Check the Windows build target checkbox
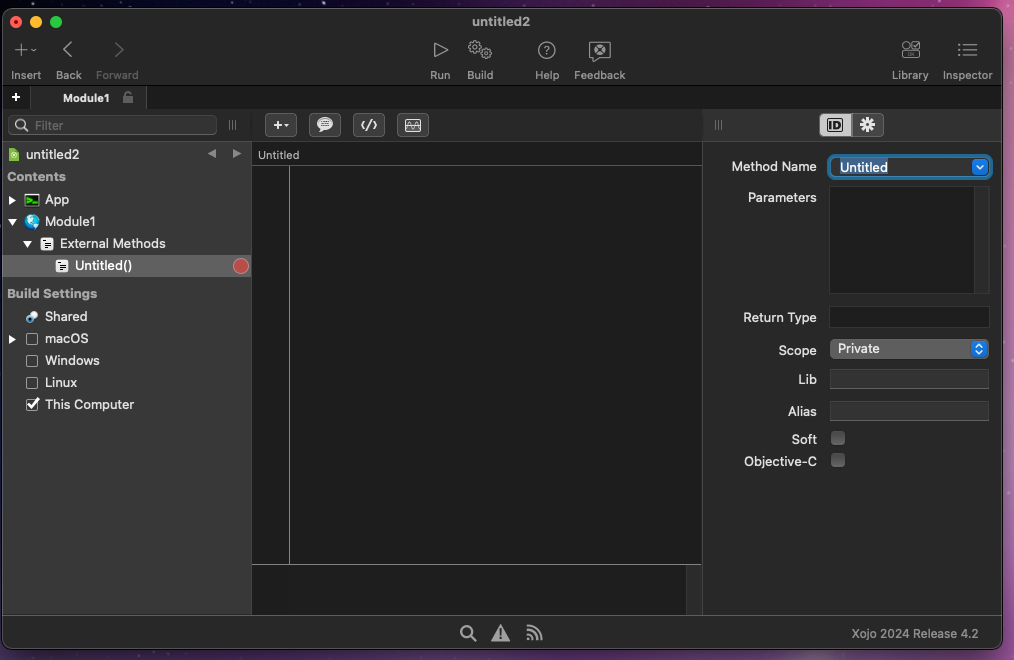Screen dimensions: 1014x660 tap(32, 361)
